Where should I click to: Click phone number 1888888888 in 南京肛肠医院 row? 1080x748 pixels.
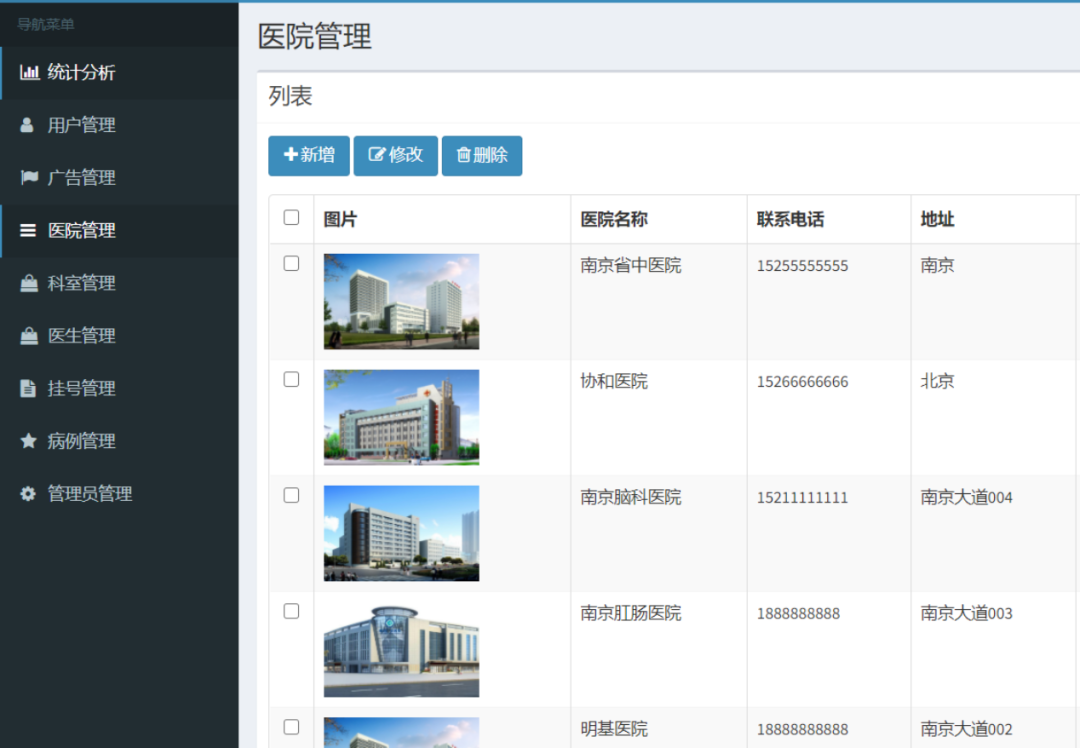click(x=798, y=614)
